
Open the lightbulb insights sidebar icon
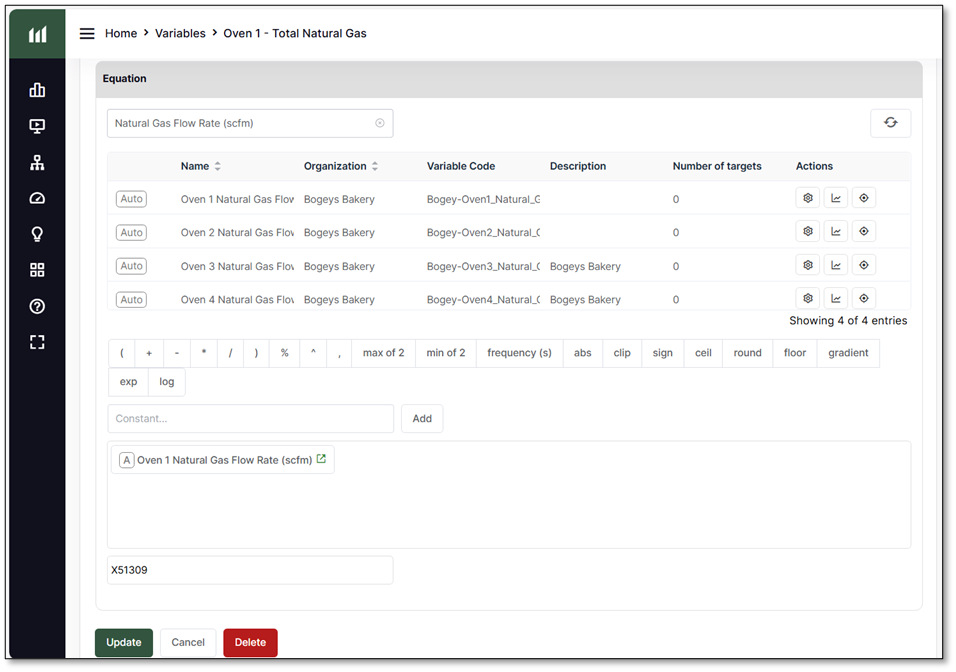point(37,234)
